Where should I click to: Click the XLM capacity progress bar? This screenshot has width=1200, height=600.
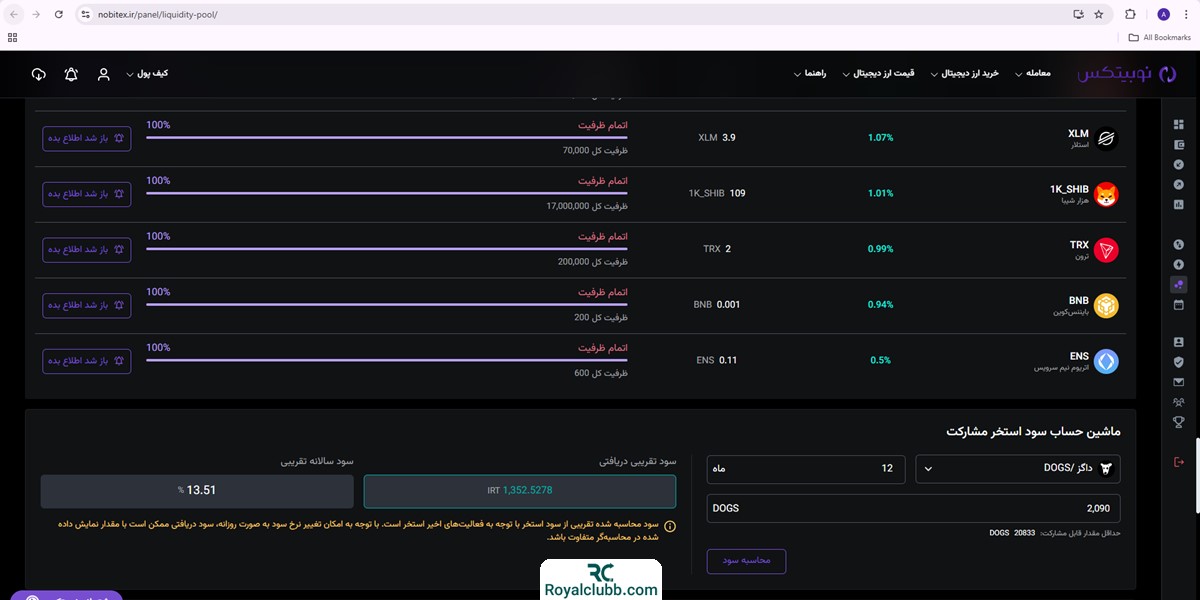coord(387,136)
